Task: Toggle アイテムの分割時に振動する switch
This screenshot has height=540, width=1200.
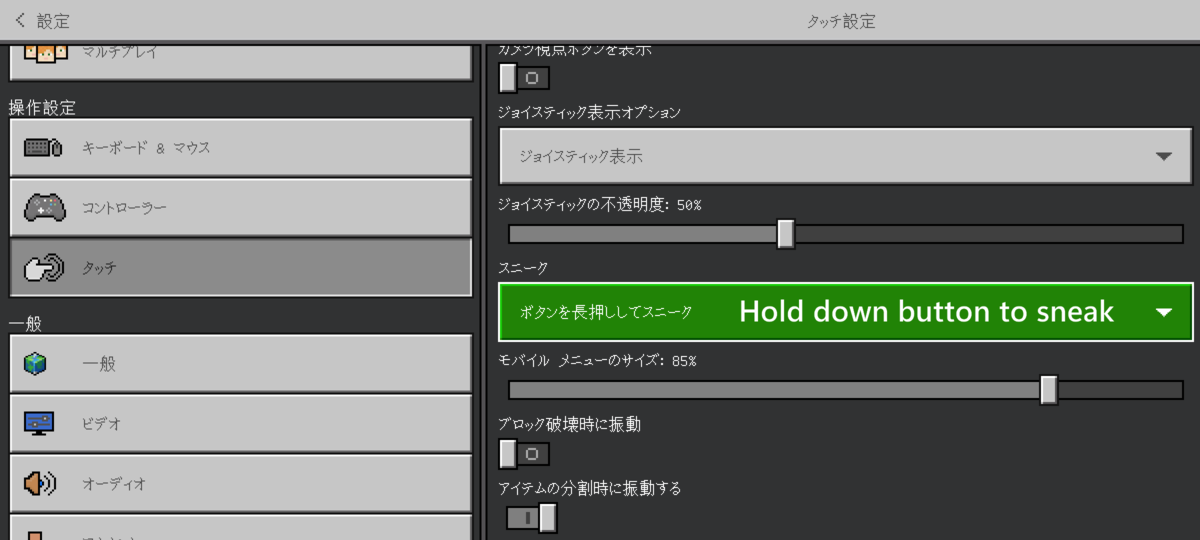Action: pyautogui.click(x=532, y=517)
